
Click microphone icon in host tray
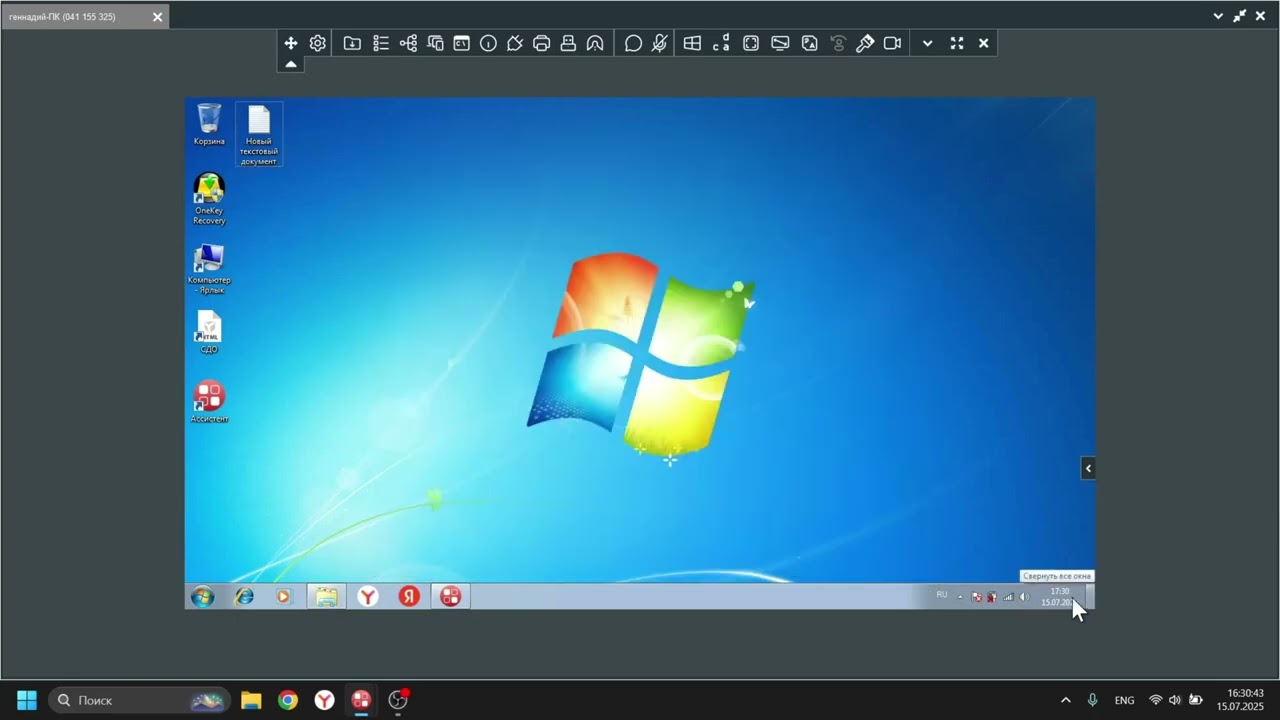click(1092, 700)
